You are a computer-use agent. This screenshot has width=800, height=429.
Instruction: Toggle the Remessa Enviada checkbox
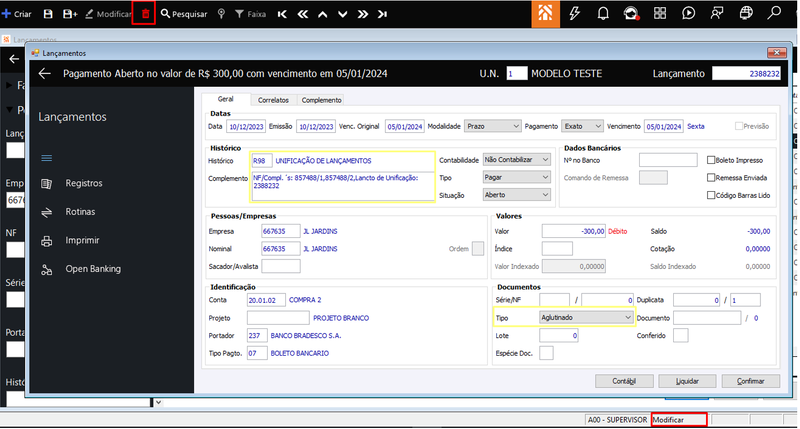click(711, 178)
